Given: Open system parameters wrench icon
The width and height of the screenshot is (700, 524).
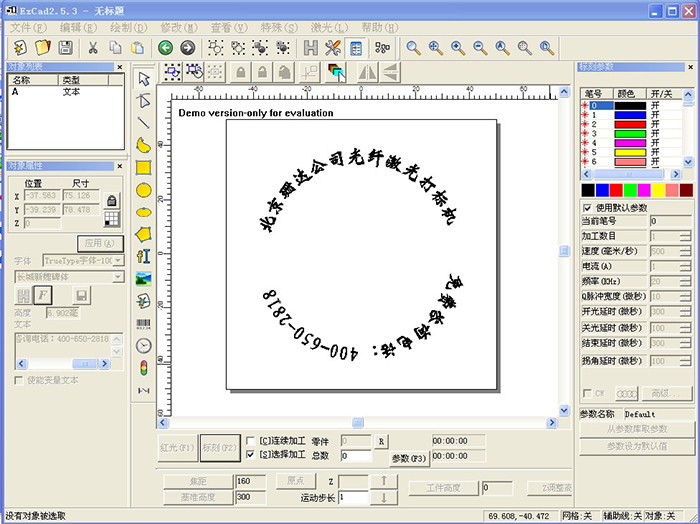Looking at the screenshot, I should [333, 48].
